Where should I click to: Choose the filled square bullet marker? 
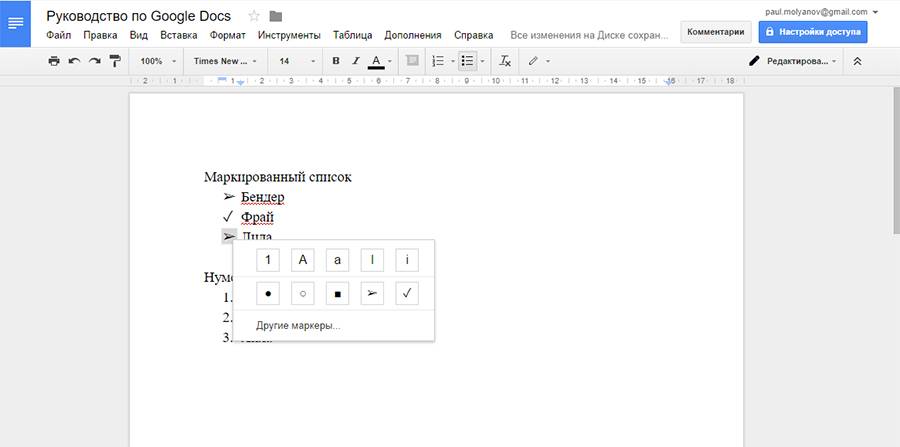pos(338,294)
